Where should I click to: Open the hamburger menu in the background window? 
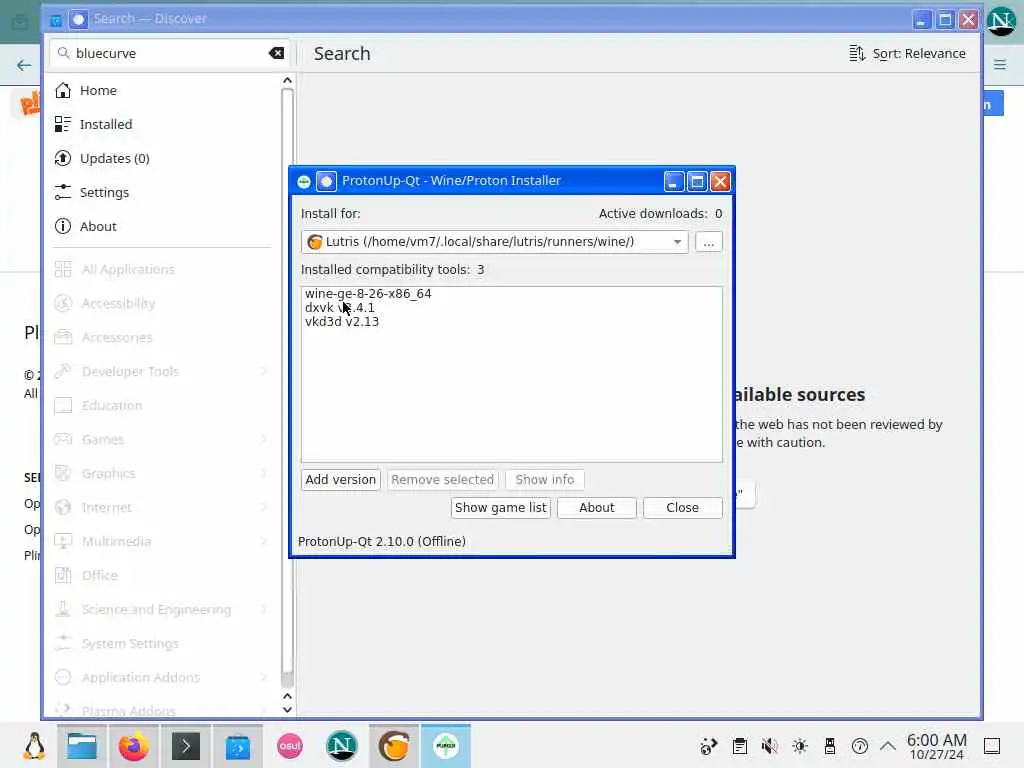click(1000, 64)
